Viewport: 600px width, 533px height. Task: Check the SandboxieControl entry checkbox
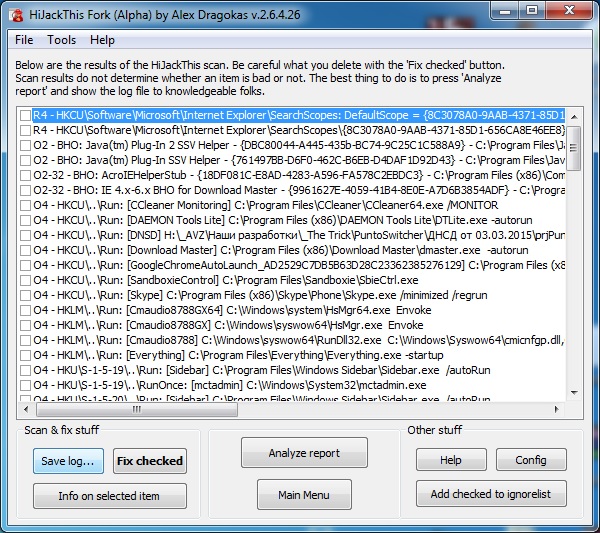point(25,280)
